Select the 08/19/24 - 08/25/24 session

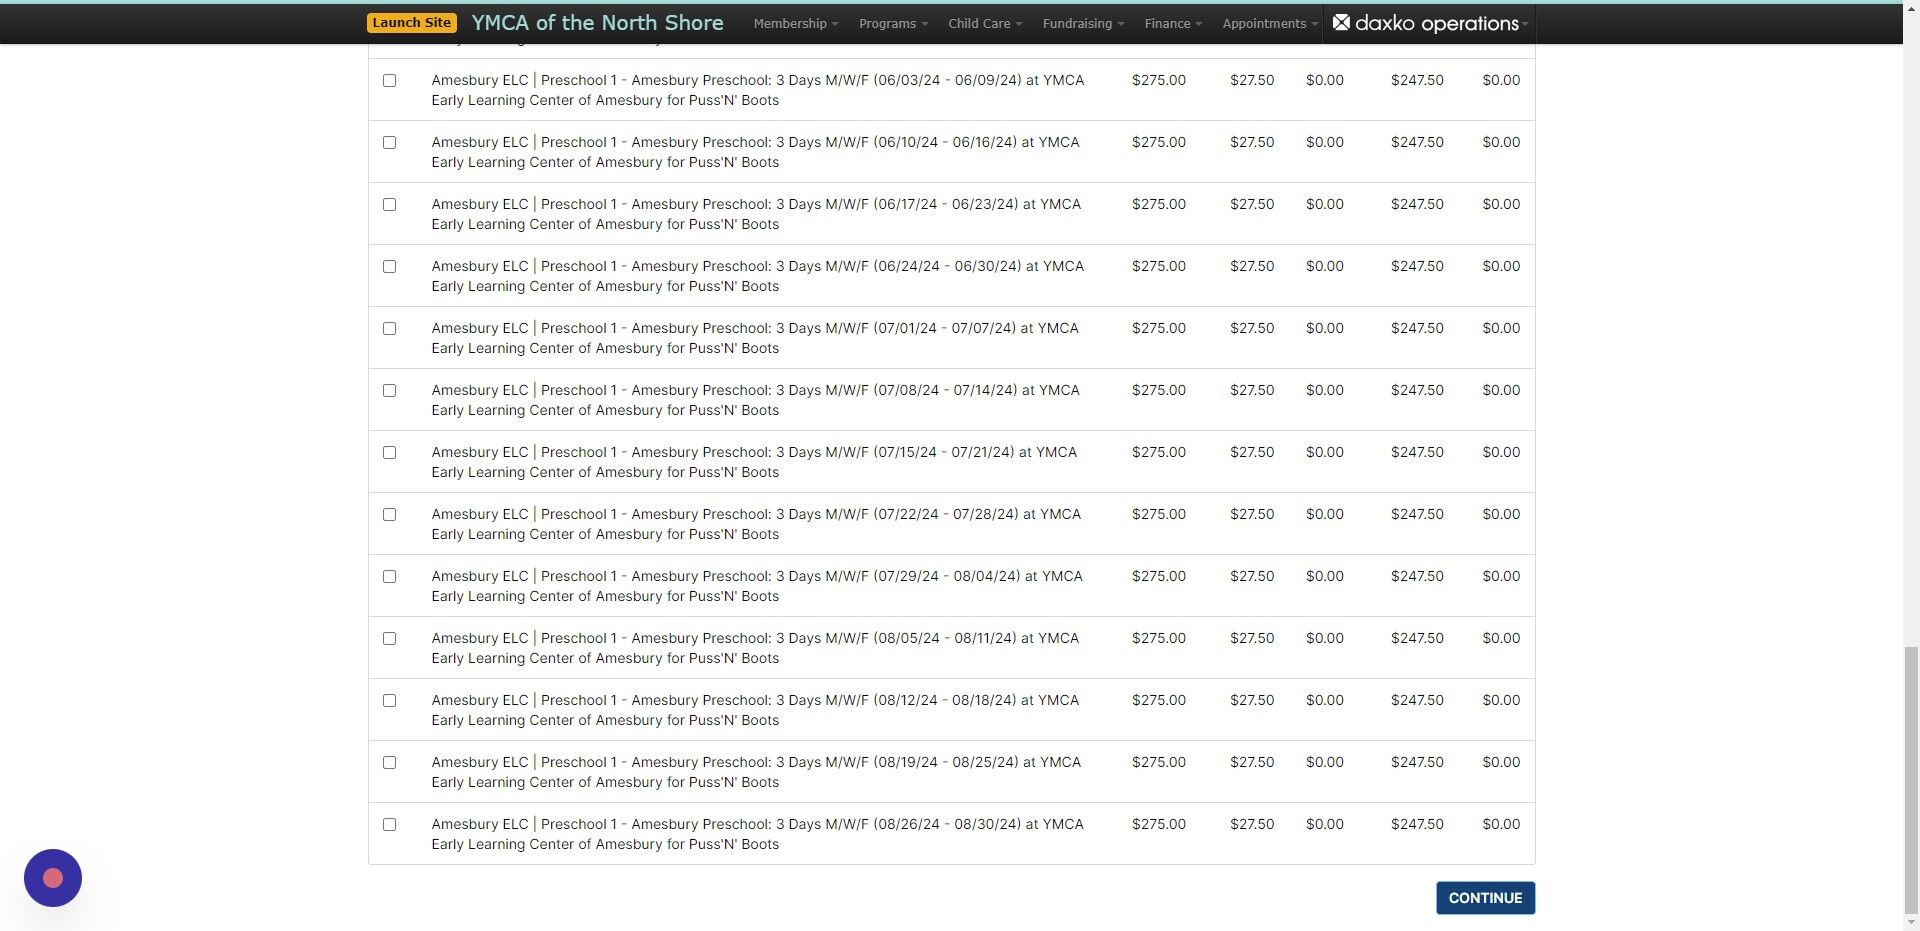tap(389, 763)
